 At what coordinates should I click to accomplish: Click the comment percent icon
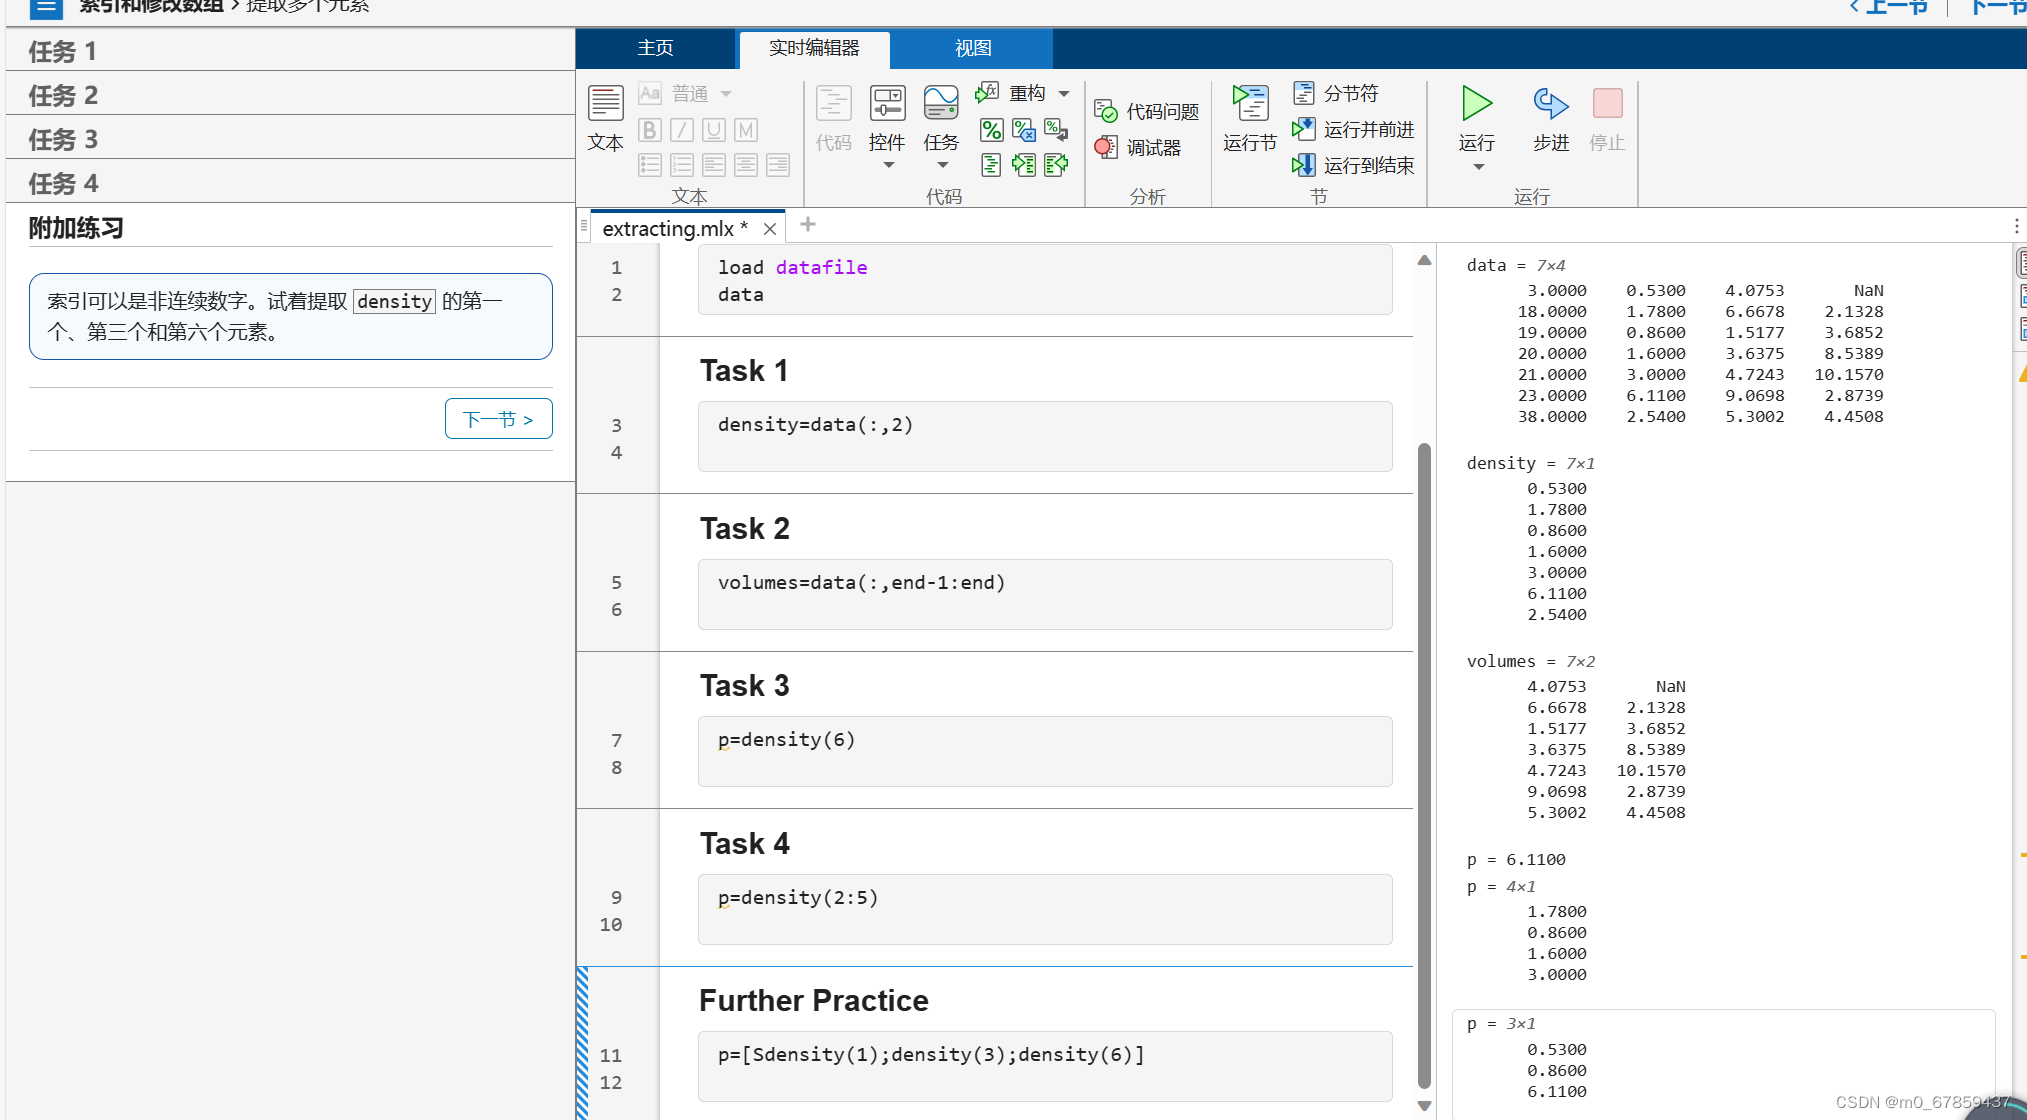pos(991,130)
